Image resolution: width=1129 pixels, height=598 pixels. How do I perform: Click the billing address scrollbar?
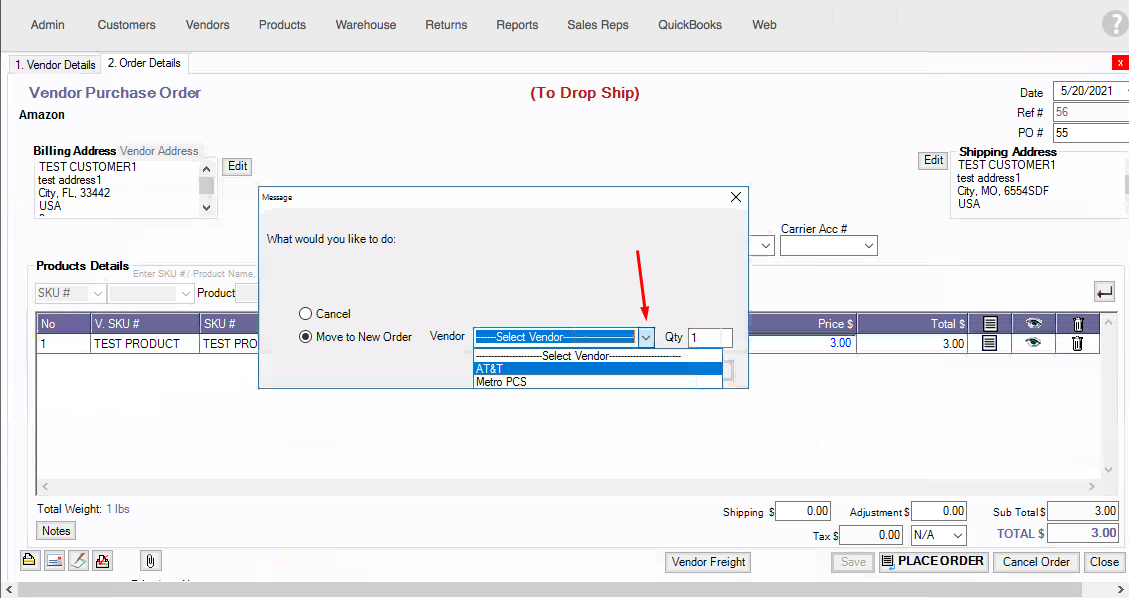[x=207, y=187]
